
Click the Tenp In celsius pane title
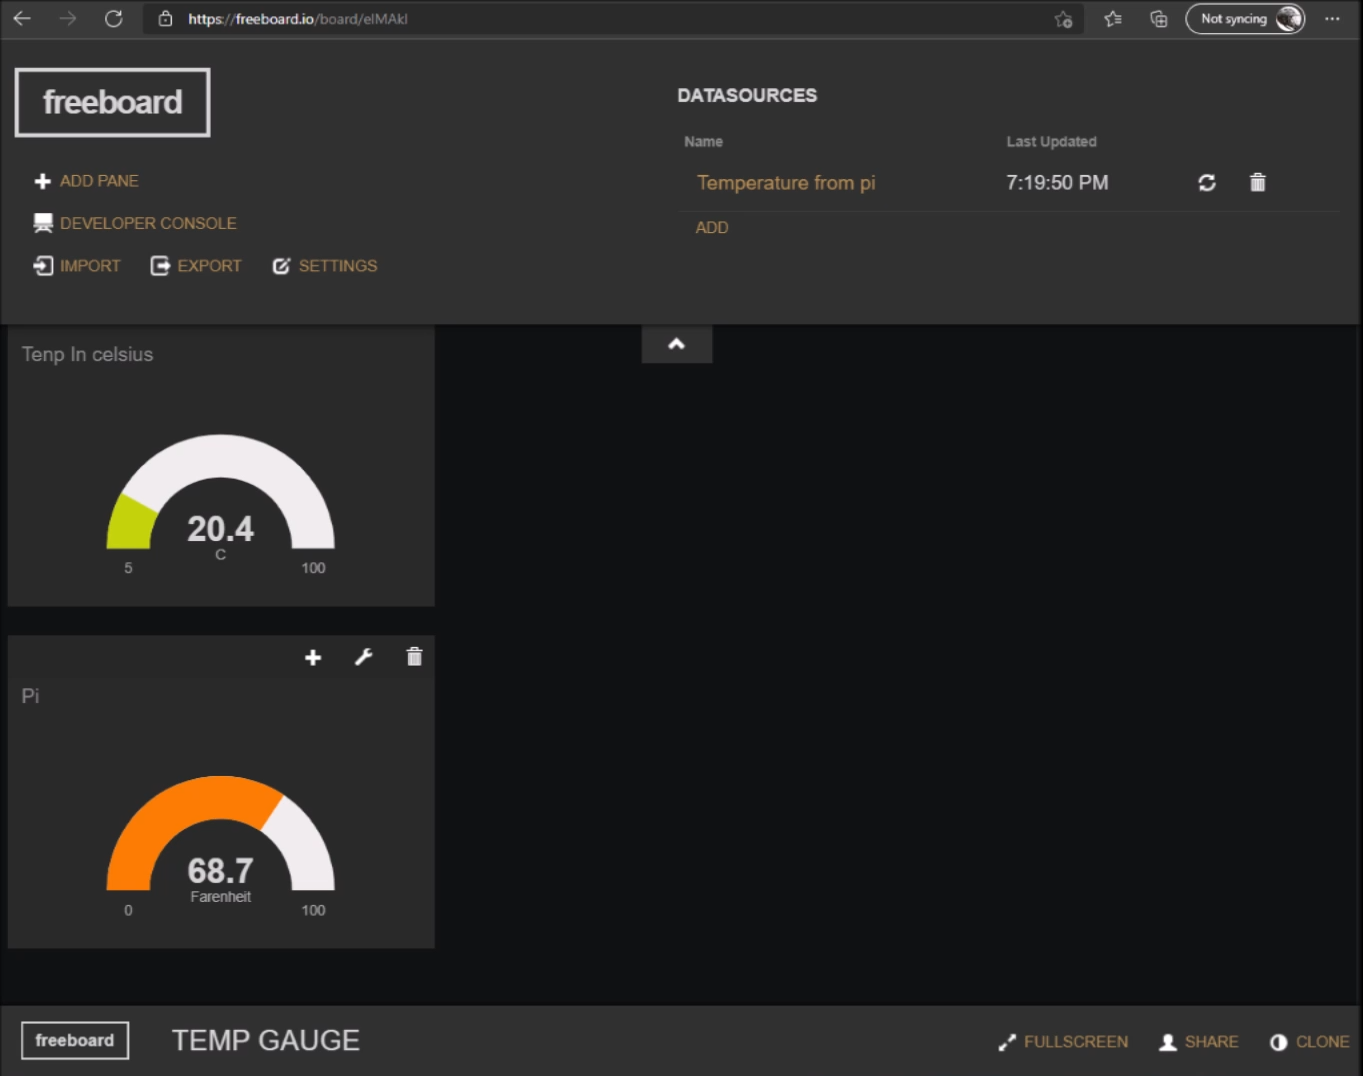click(88, 355)
